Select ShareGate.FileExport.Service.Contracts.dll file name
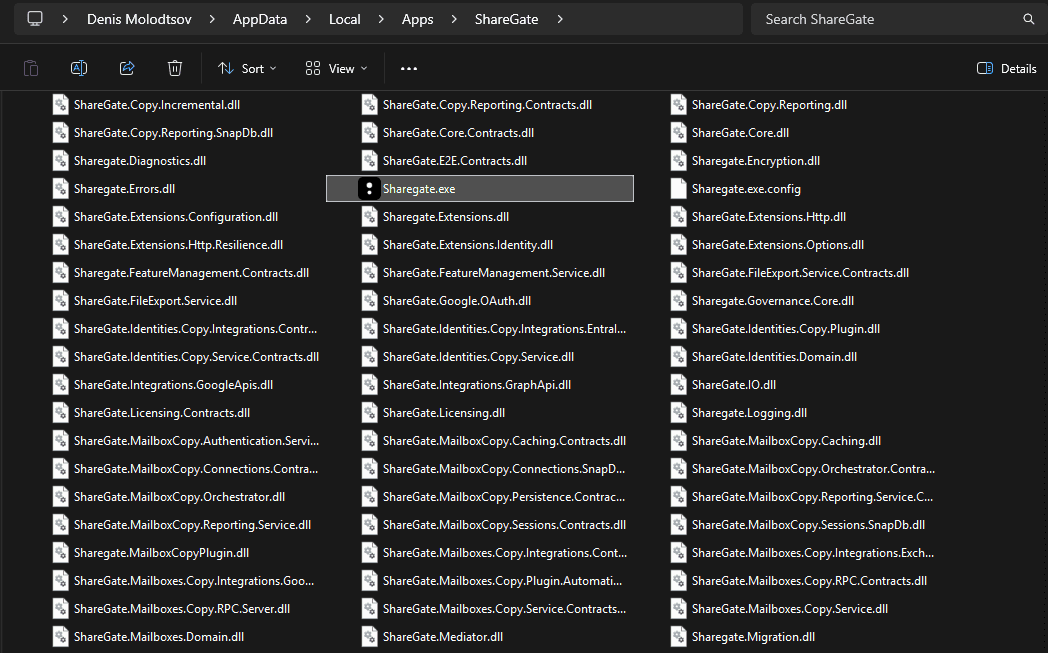Screen dimensions: 1048x653 800,273
